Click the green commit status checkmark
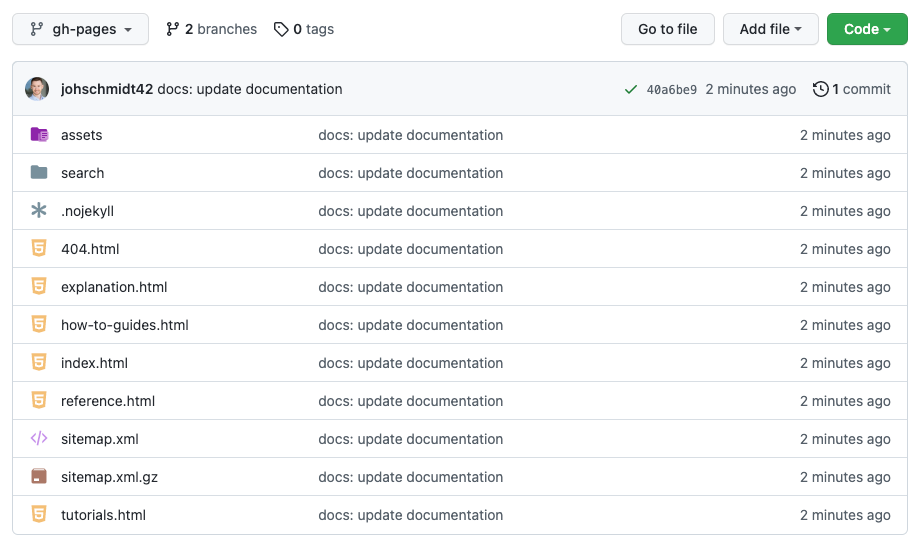 coord(631,89)
